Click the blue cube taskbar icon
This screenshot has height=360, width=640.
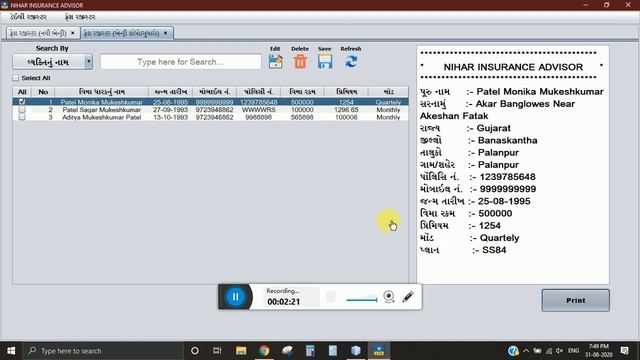(356, 351)
